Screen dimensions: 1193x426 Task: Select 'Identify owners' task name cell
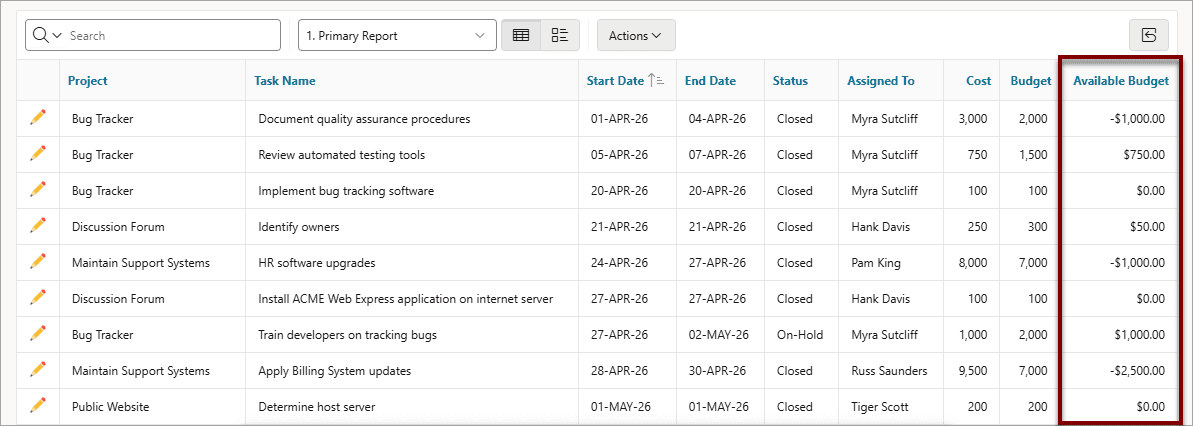(x=412, y=227)
